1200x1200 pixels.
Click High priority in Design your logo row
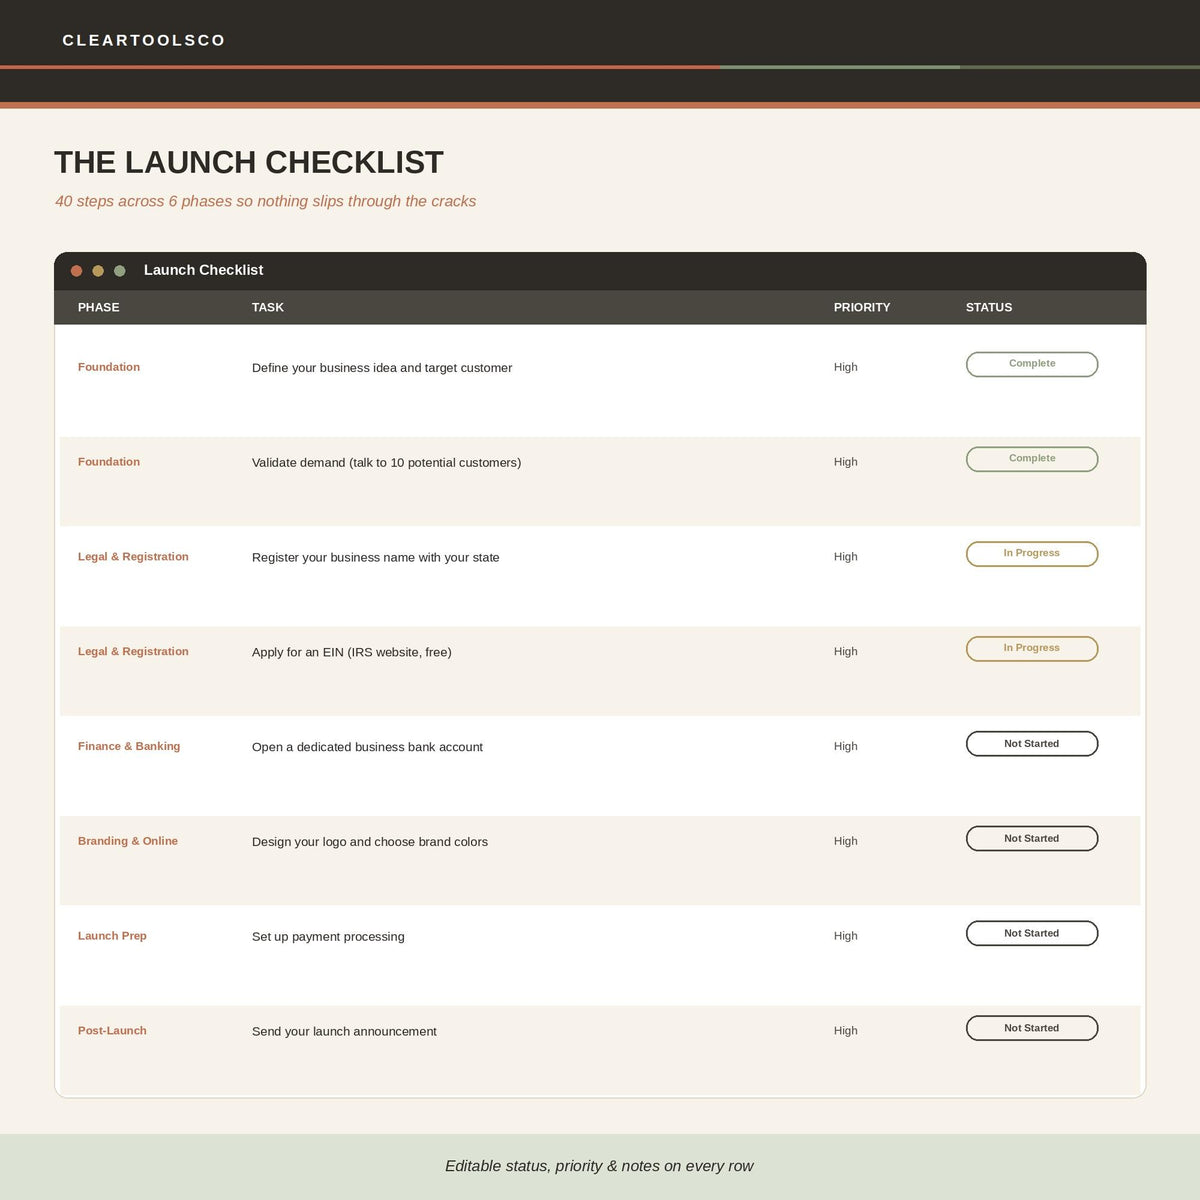(x=846, y=841)
